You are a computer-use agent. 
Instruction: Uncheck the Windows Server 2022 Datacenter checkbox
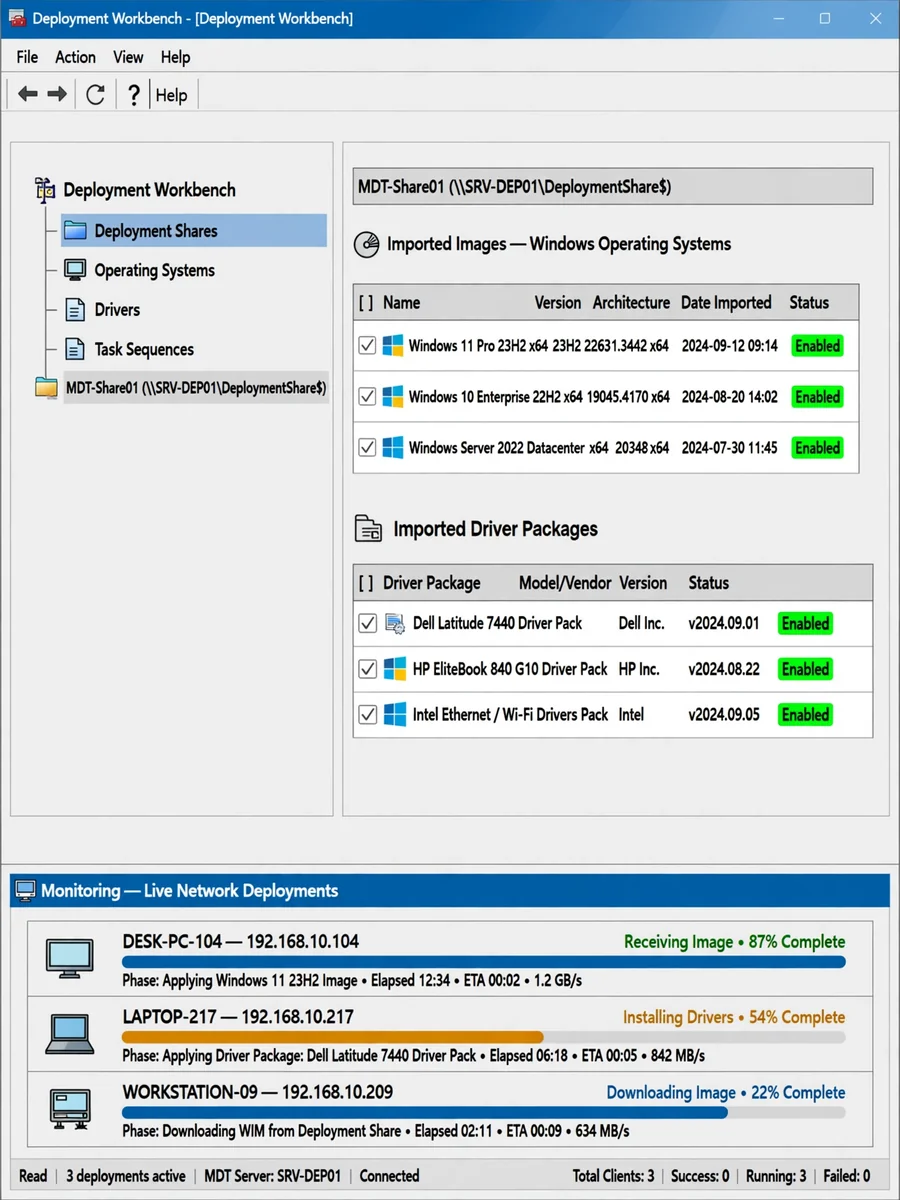coord(367,447)
